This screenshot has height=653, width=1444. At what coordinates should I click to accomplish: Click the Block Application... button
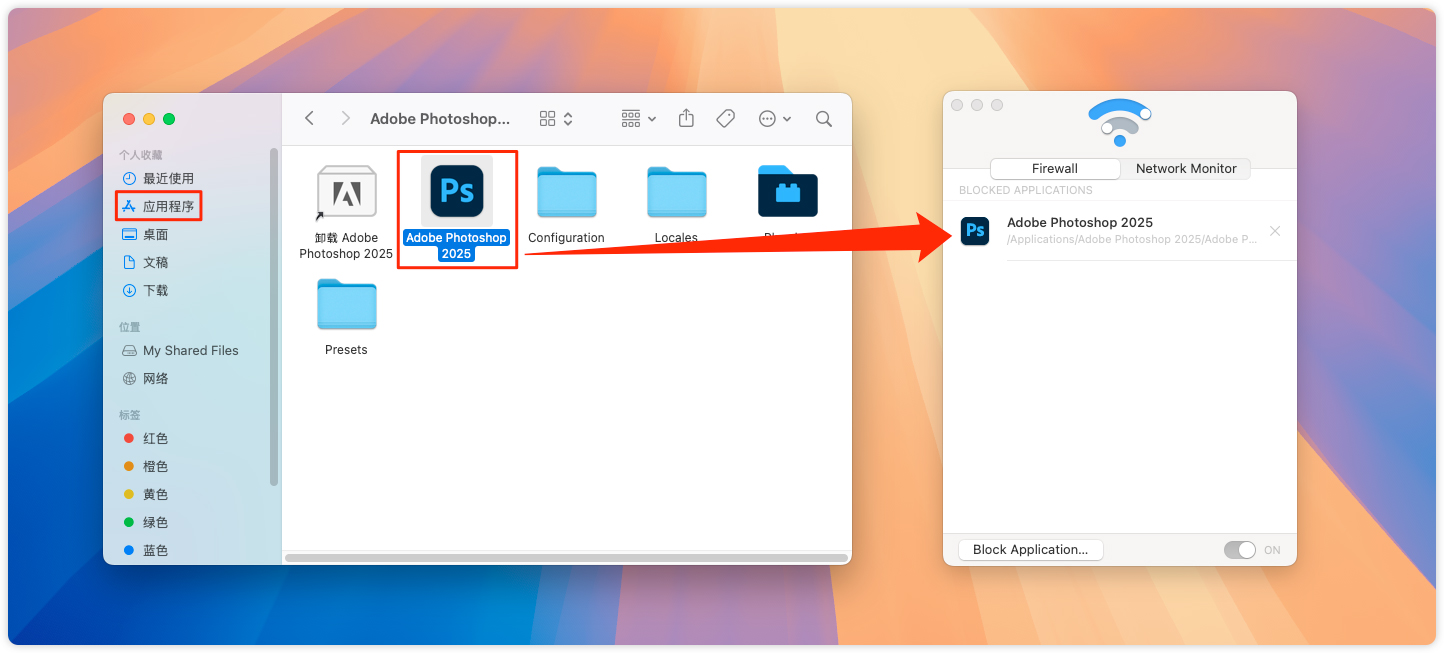[1030, 549]
